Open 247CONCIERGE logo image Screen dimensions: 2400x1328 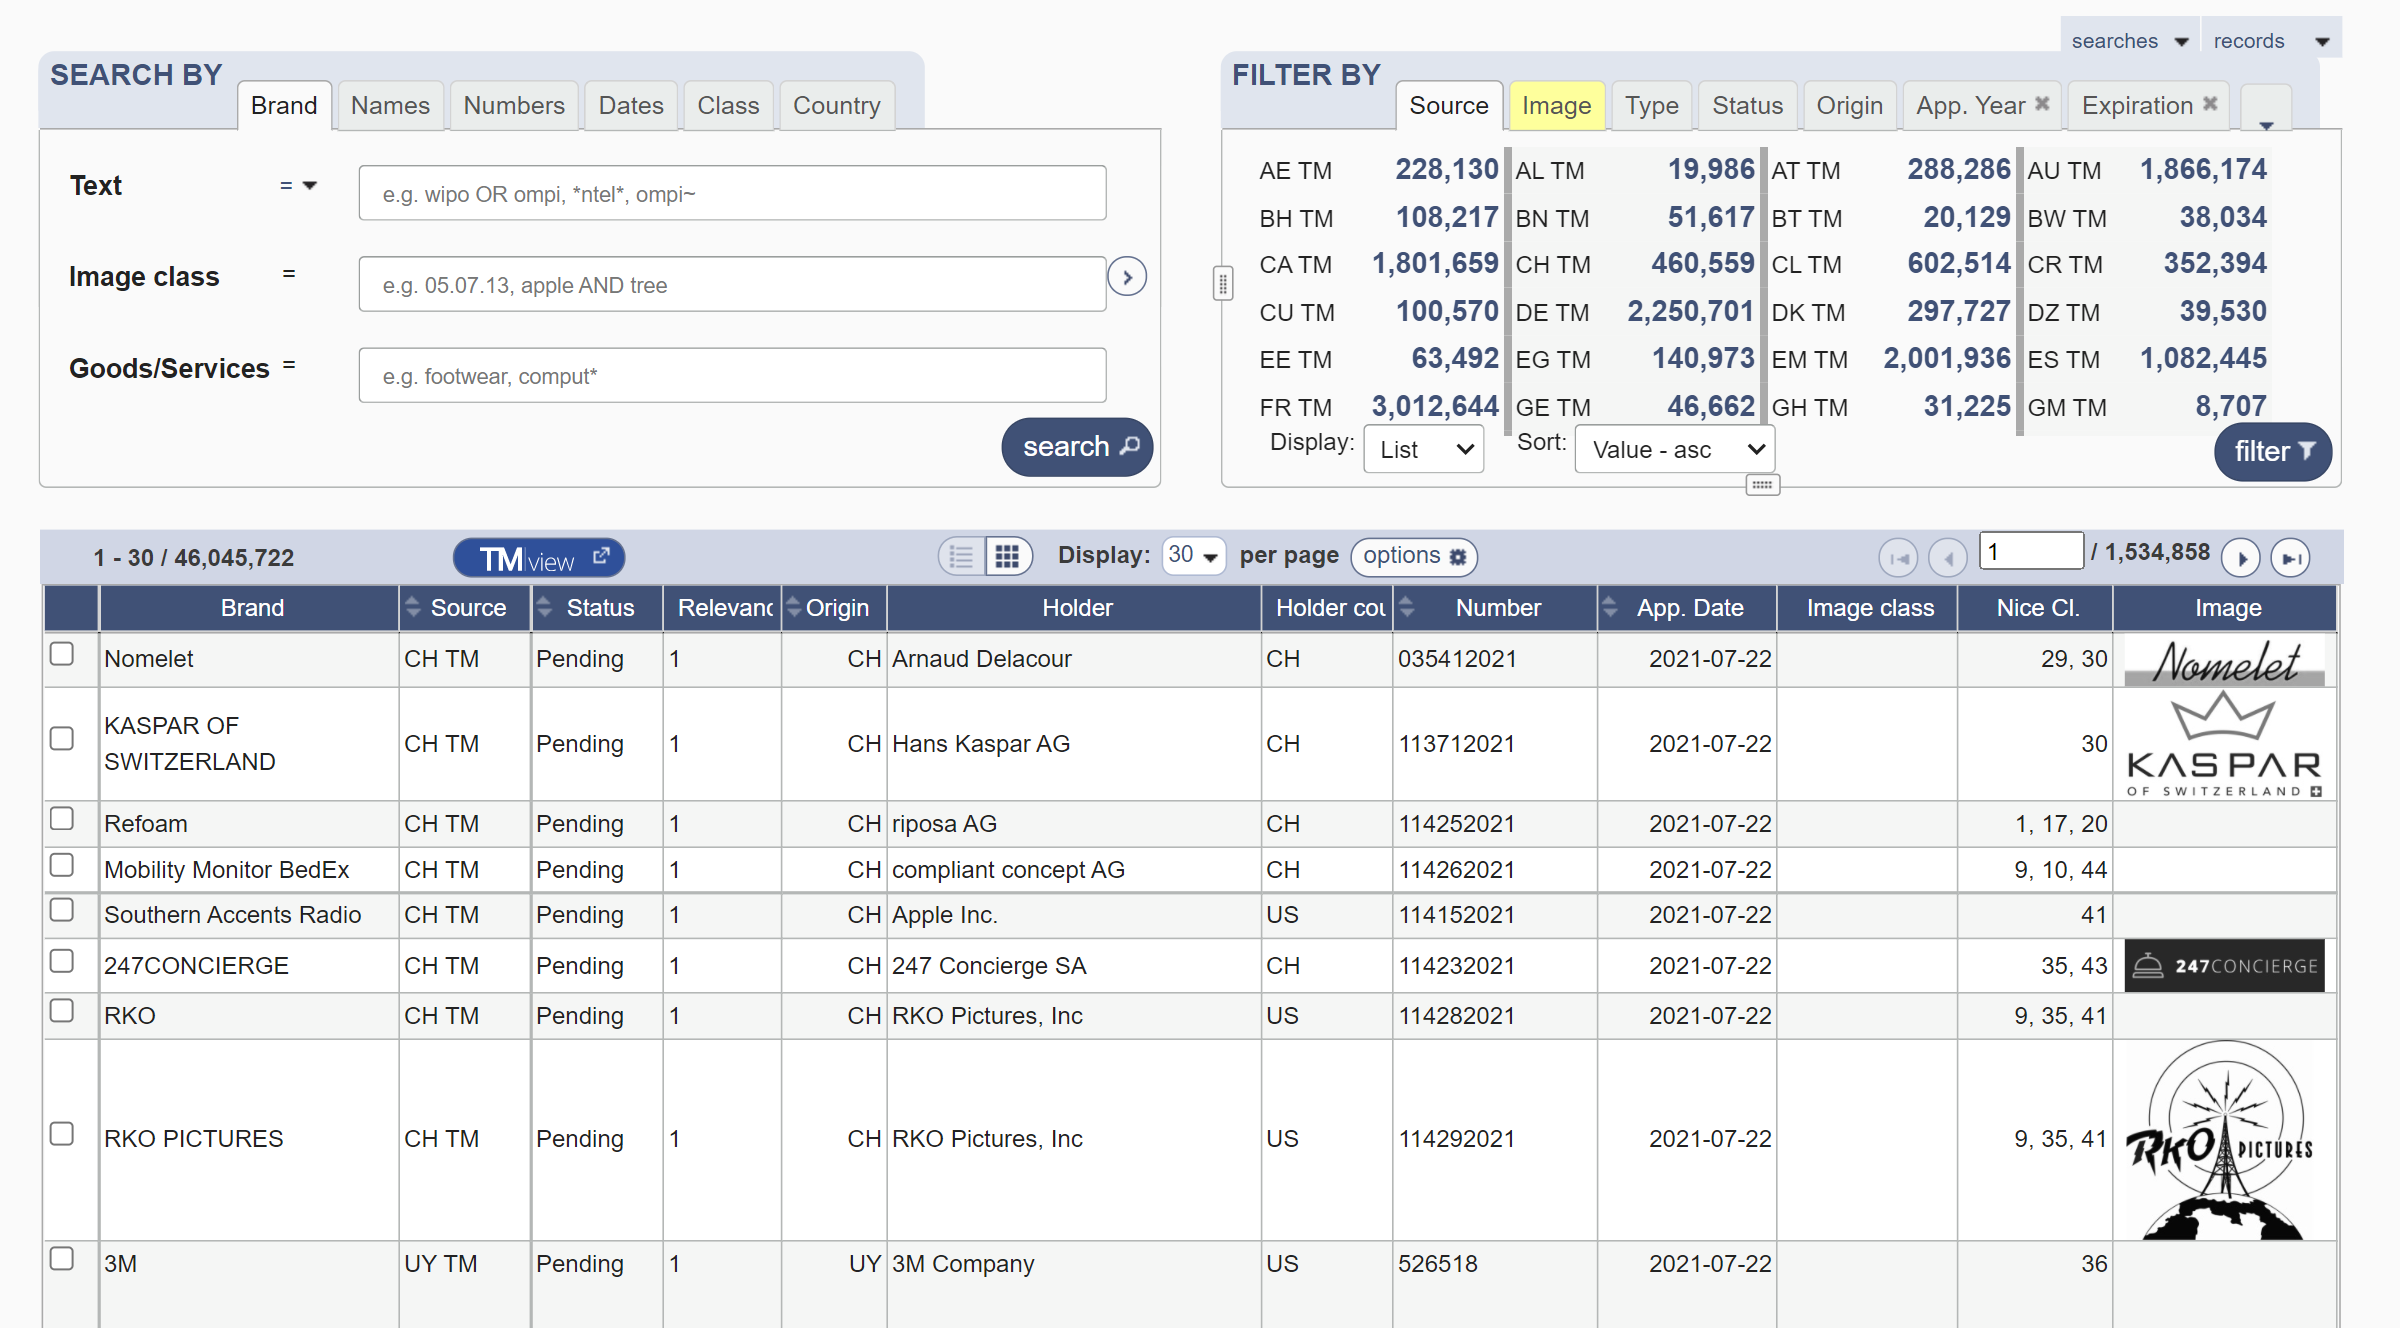click(x=2224, y=965)
